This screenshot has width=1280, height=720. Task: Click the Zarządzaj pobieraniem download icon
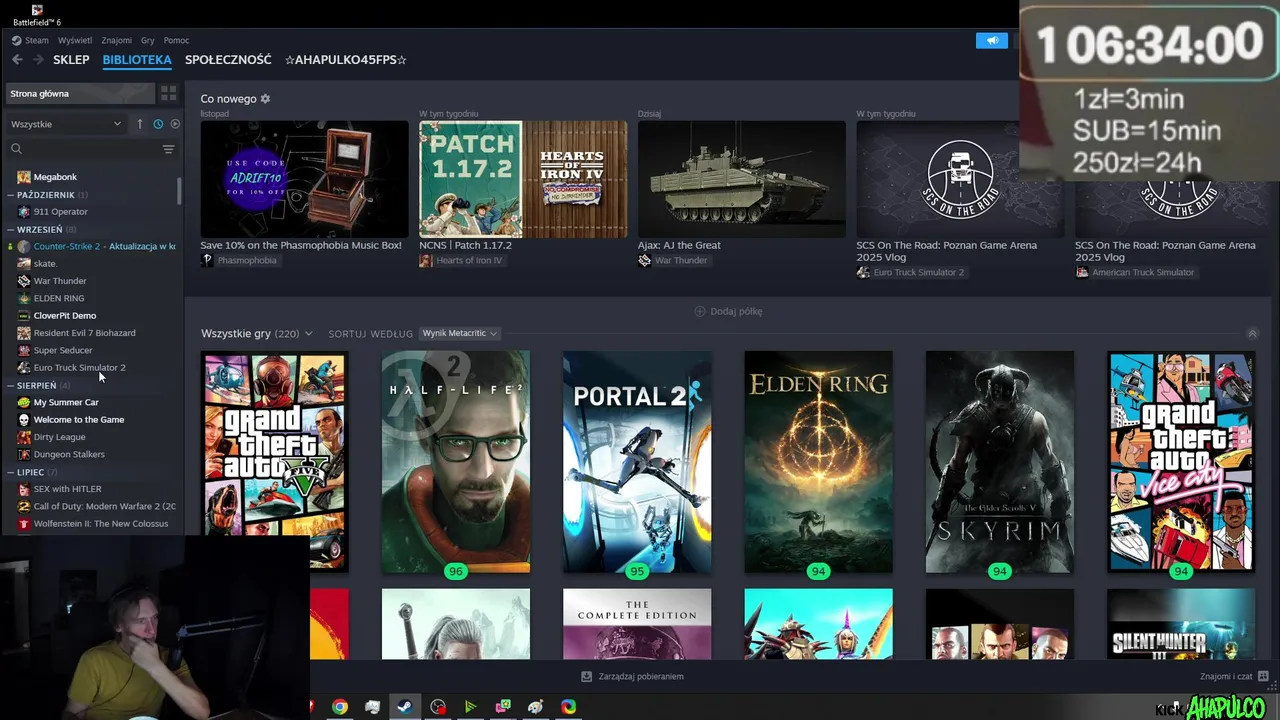pos(586,677)
